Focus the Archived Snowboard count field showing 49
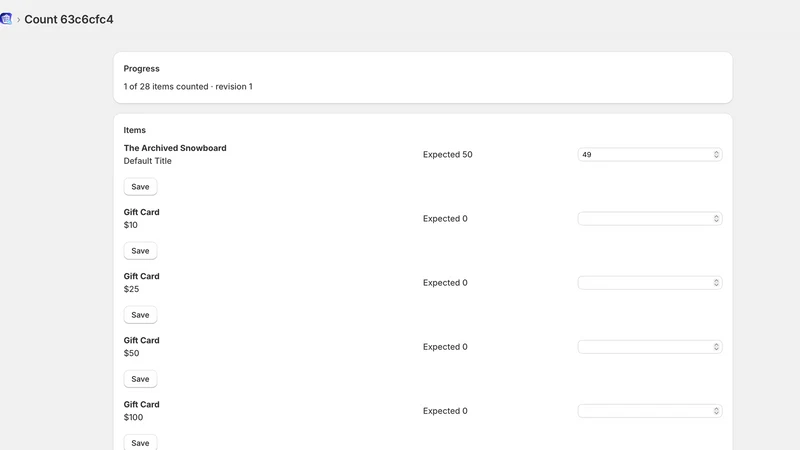Screen dimensions: 800x450 (649, 155)
